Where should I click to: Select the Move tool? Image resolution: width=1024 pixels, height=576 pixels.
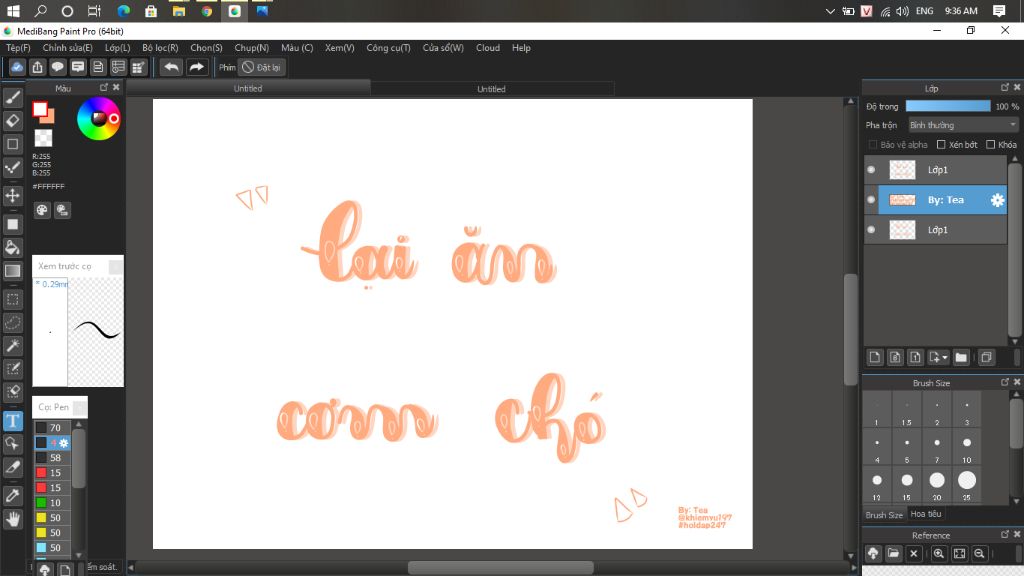click(x=12, y=195)
